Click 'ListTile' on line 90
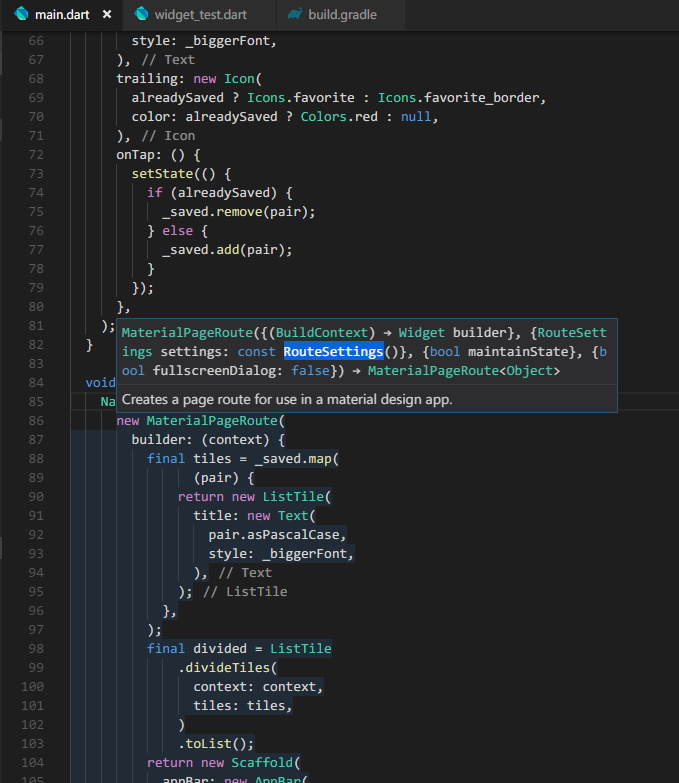Image resolution: width=679 pixels, height=783 pixels. point(293,497)
